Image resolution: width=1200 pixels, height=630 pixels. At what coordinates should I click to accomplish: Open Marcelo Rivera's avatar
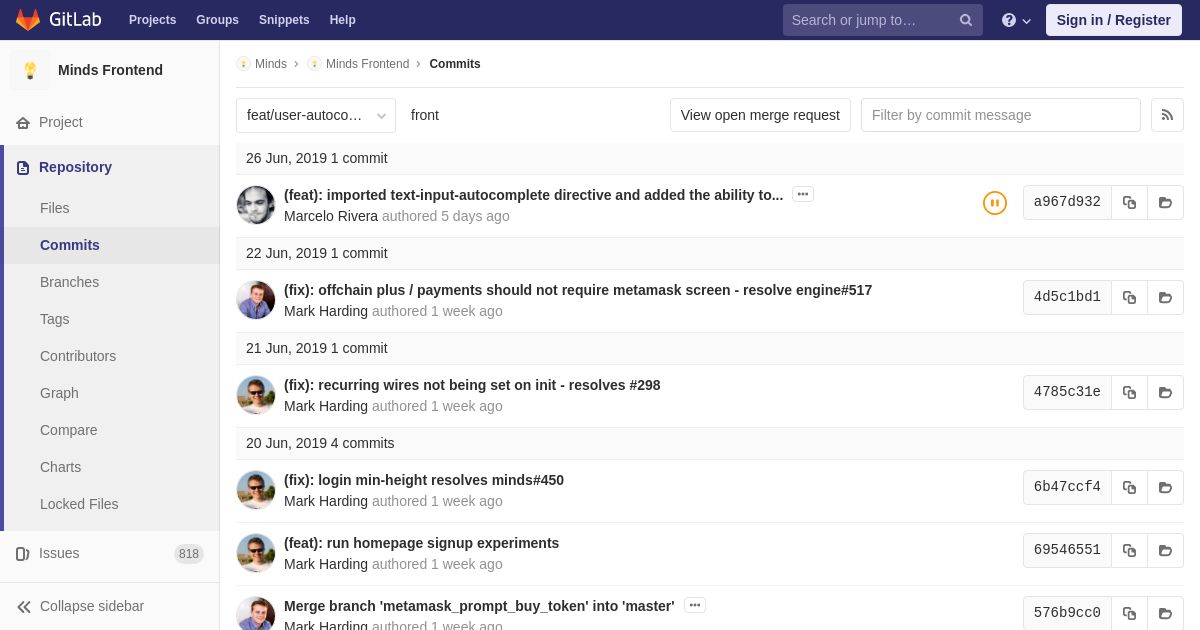[256, 205]
